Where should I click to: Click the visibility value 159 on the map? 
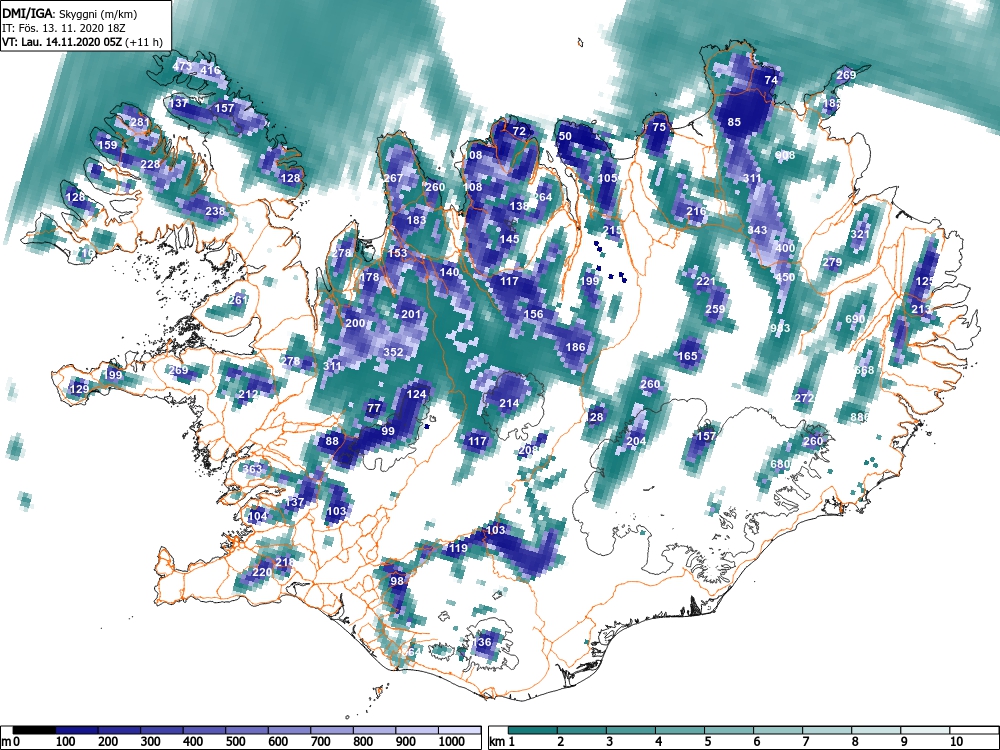(x=108, y=145)
